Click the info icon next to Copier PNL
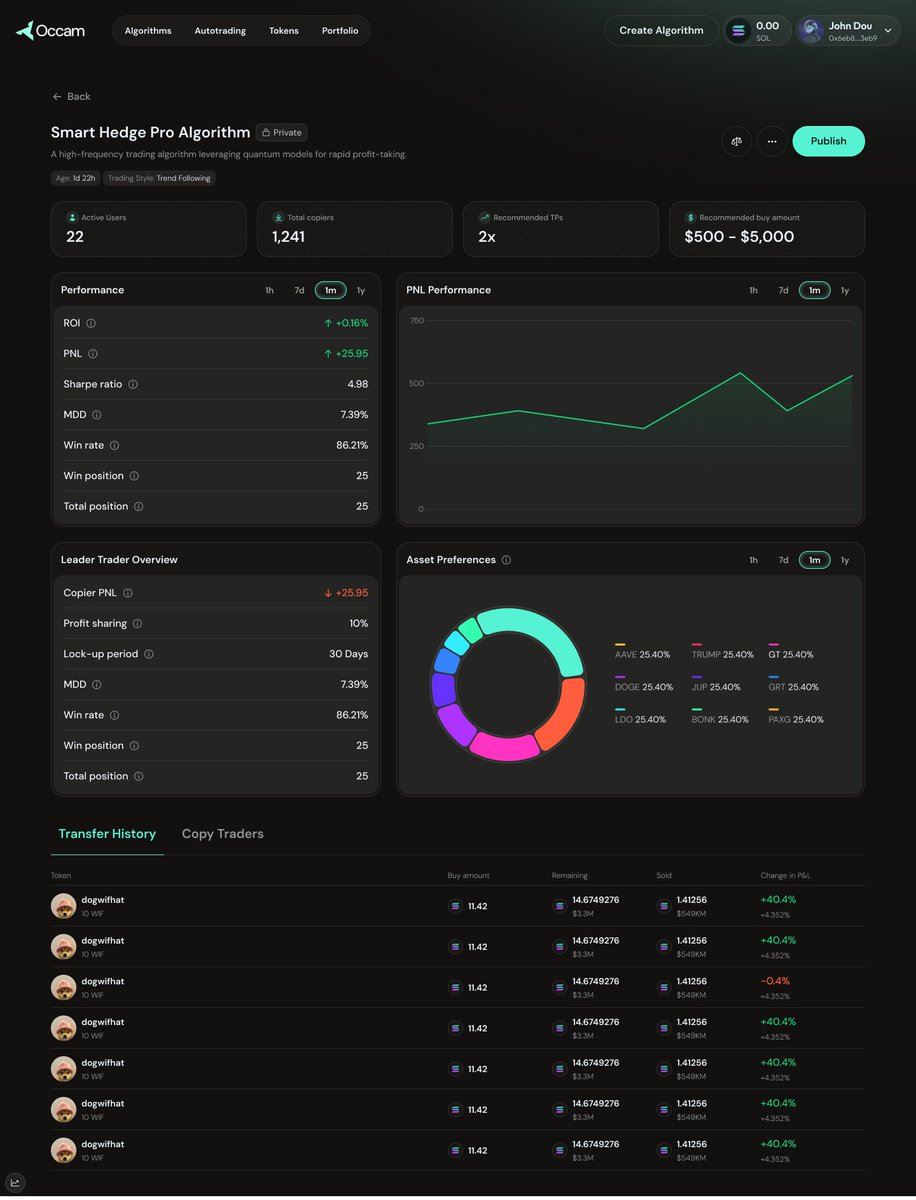The width and height of the screenshot is (916, 1200). coord(128,593)
